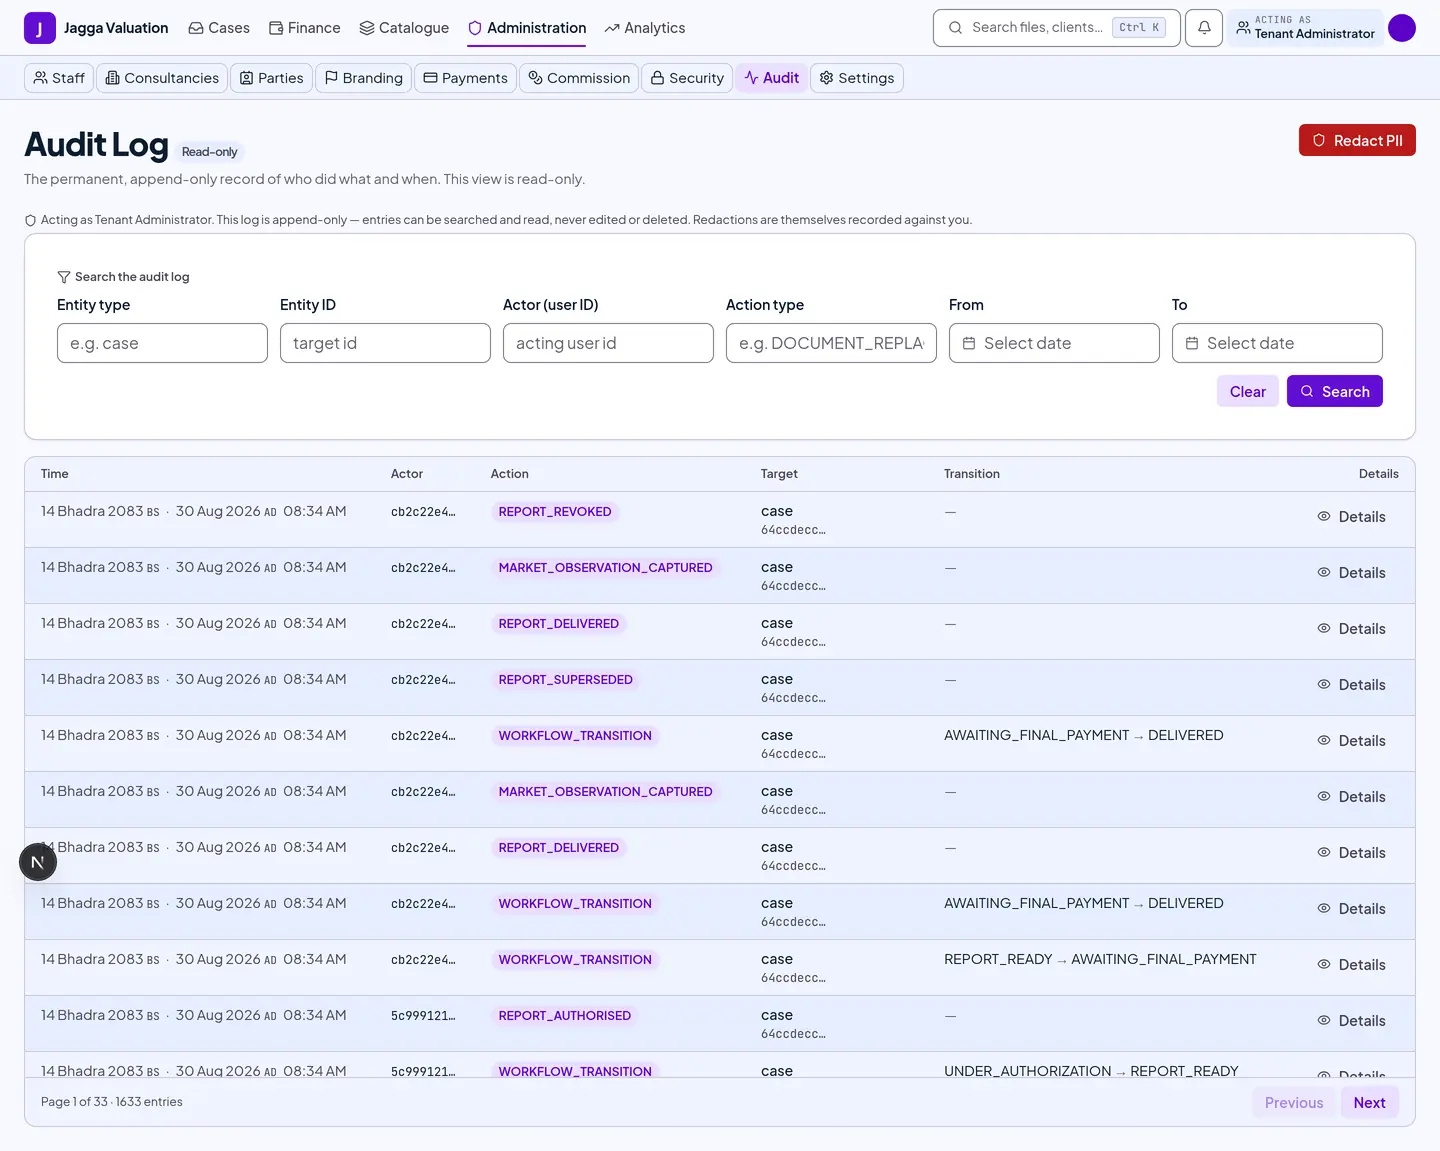Click the Page 1 of 33 entries text

click(x=112, y=1102)
